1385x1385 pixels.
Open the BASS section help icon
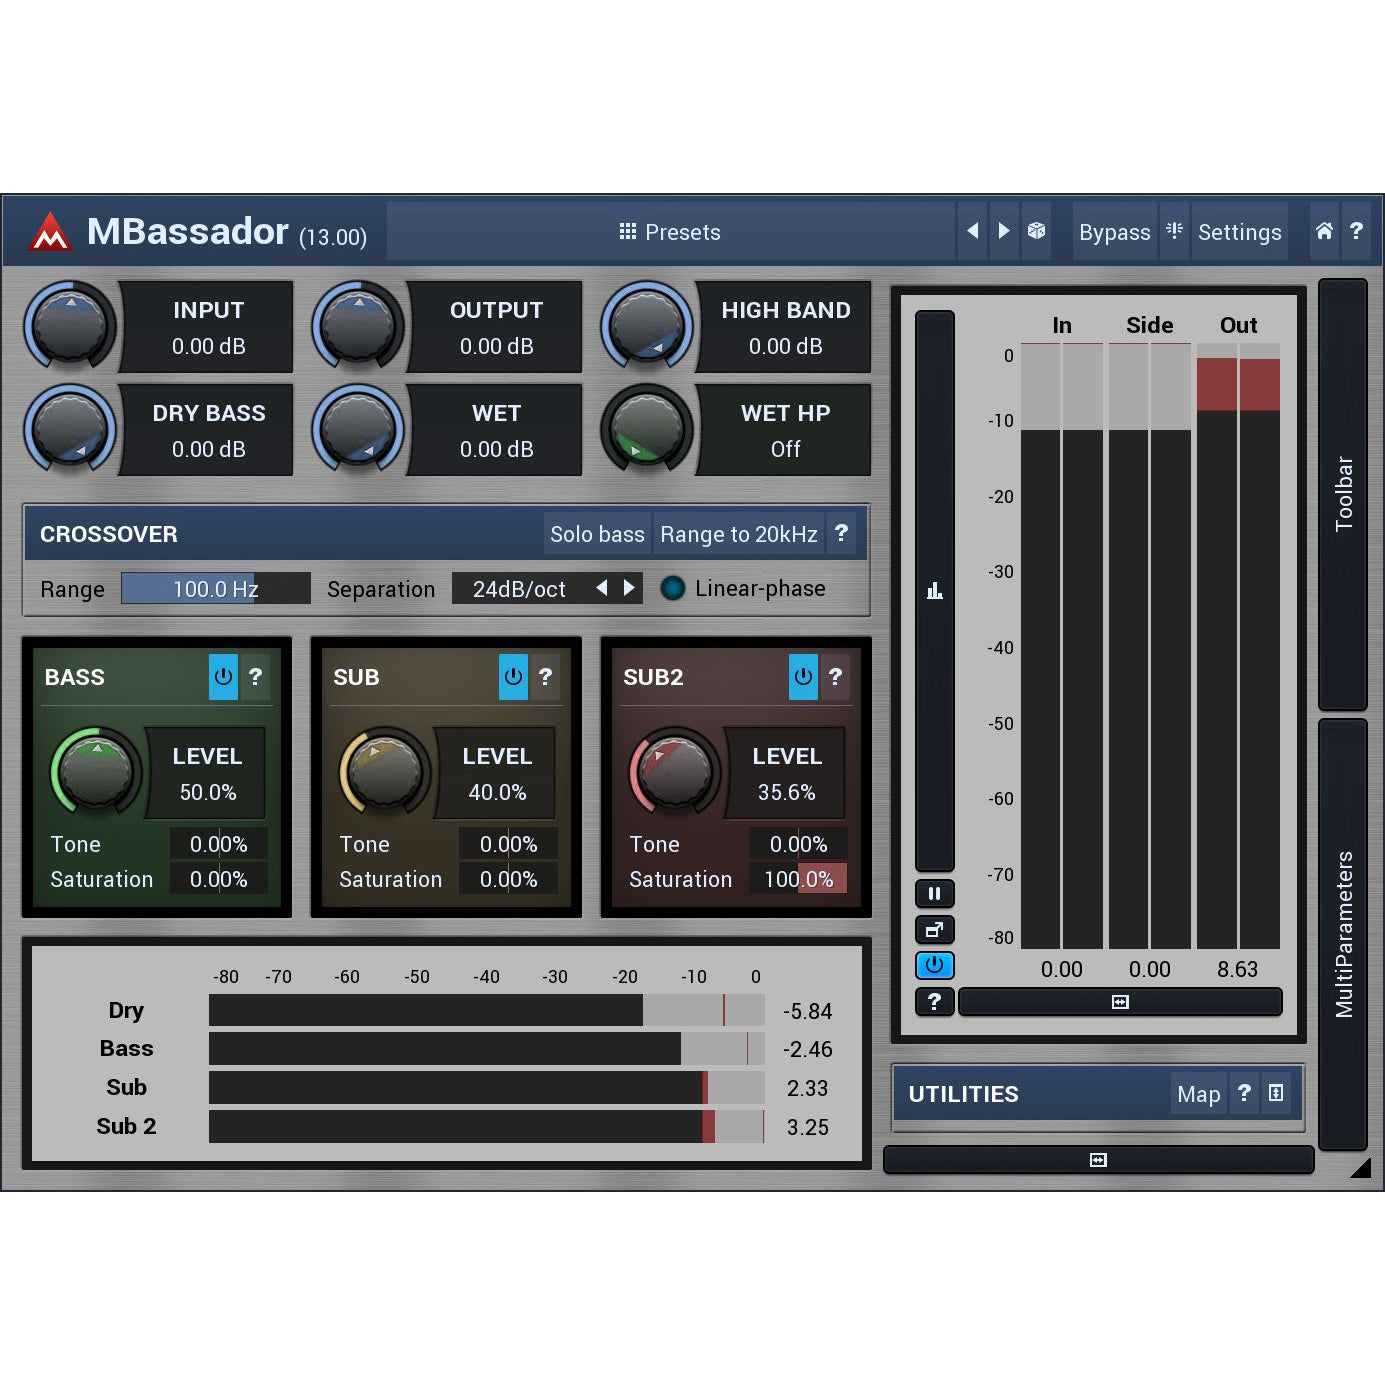[x=256, y=677]
